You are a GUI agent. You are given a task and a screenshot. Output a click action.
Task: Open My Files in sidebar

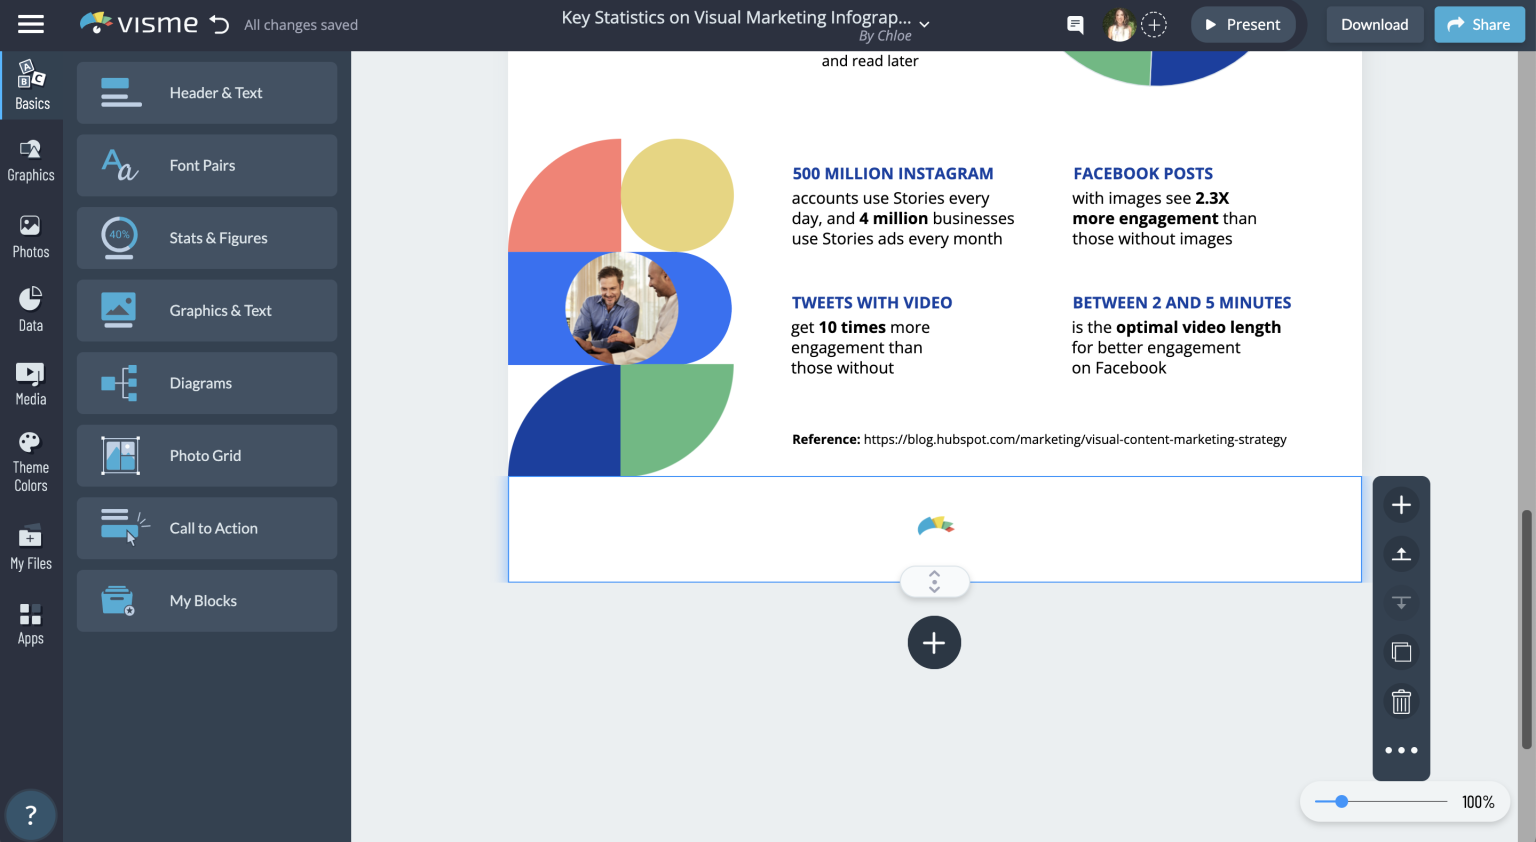(31, 548)
